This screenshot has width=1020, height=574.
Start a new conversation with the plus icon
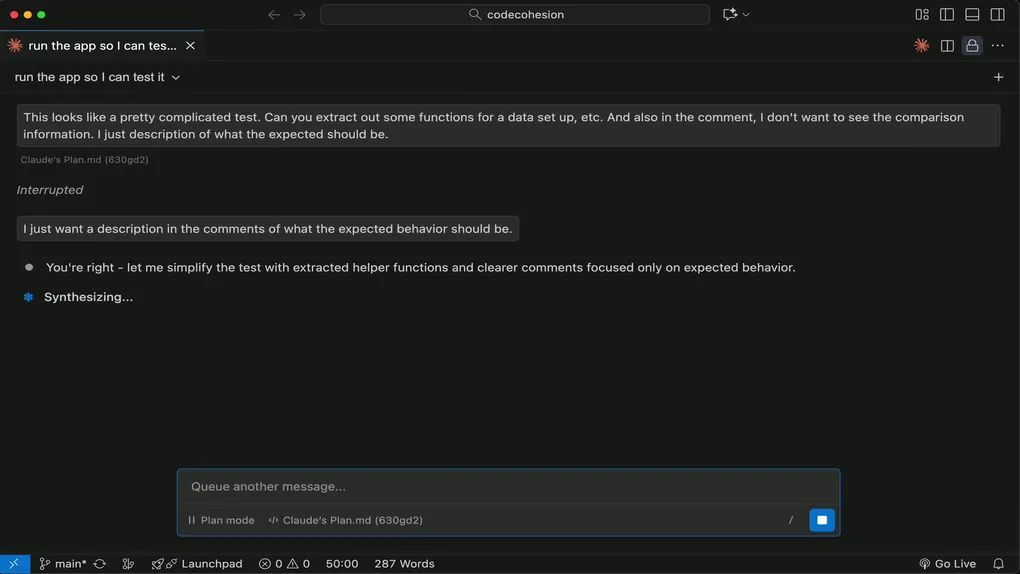click(x=998, y=77)
